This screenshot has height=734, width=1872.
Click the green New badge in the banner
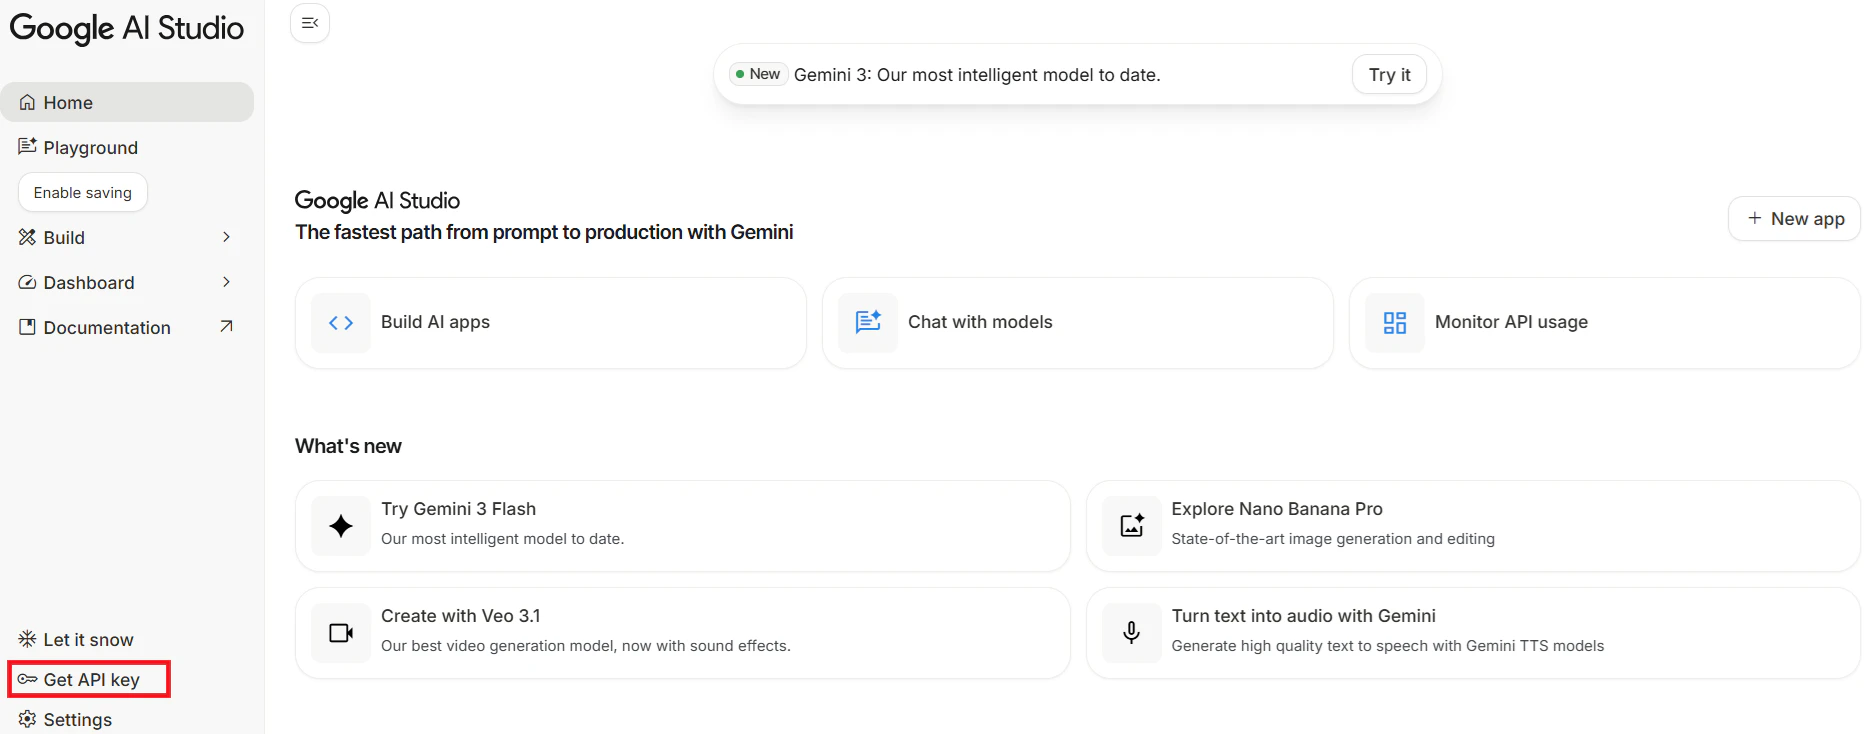pyautogui.click(x=758, y=74)
